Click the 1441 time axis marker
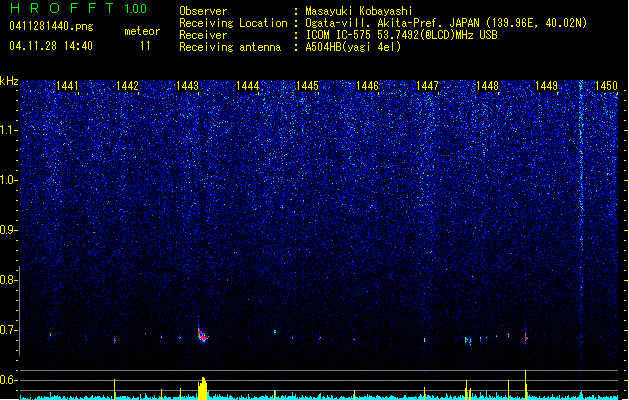629x400 pixels. pyautogui.click(x=67, y=86)
